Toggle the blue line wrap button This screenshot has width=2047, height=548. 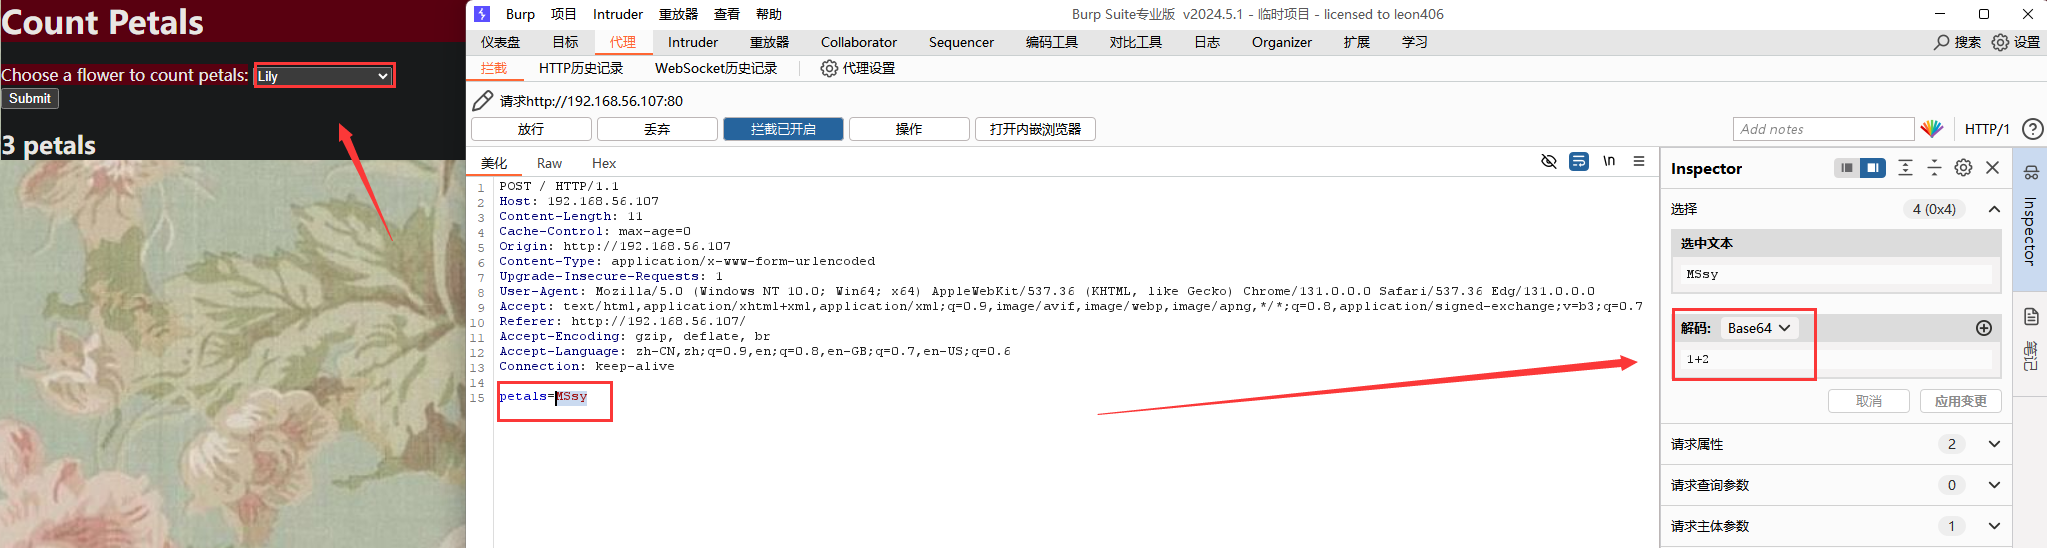[x=1579, y=161]
